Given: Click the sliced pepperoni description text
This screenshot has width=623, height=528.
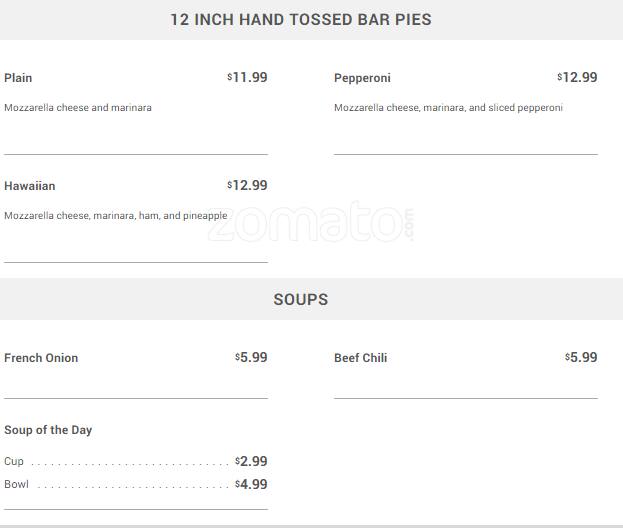Looking at the screenshot, I should (448, 108).
